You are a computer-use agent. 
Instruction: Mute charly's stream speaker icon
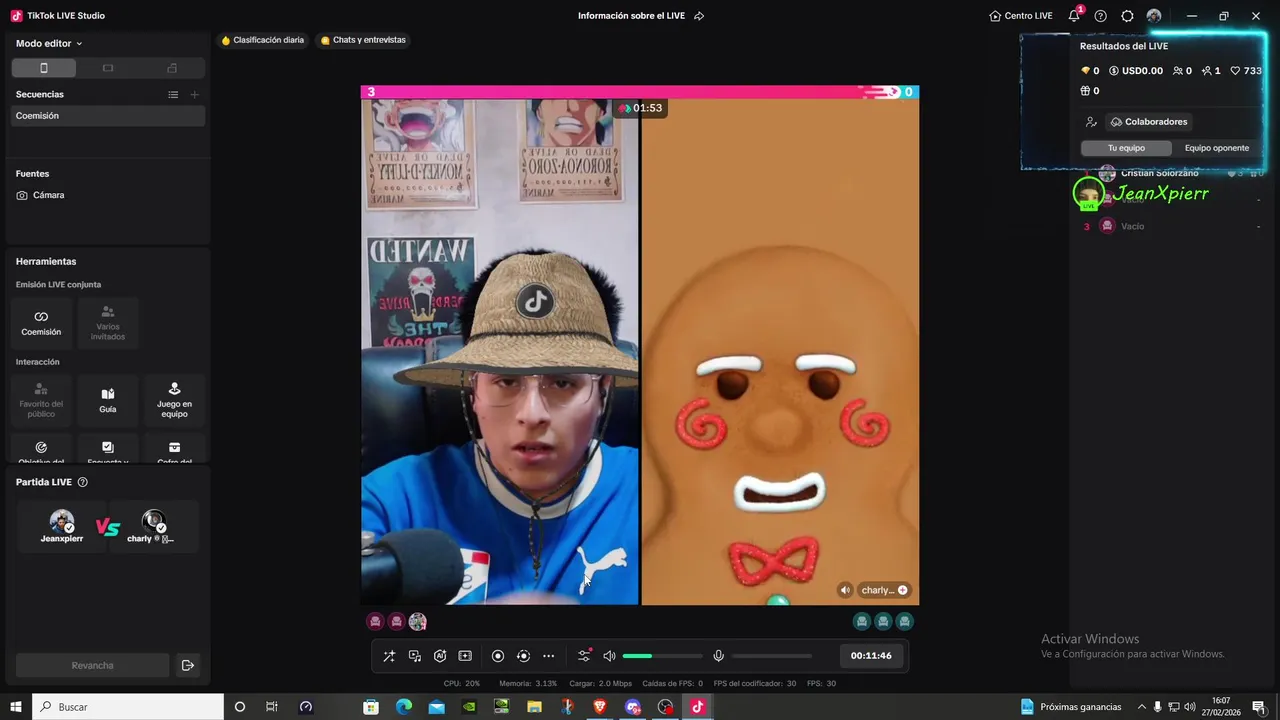(x=846, y=590)
